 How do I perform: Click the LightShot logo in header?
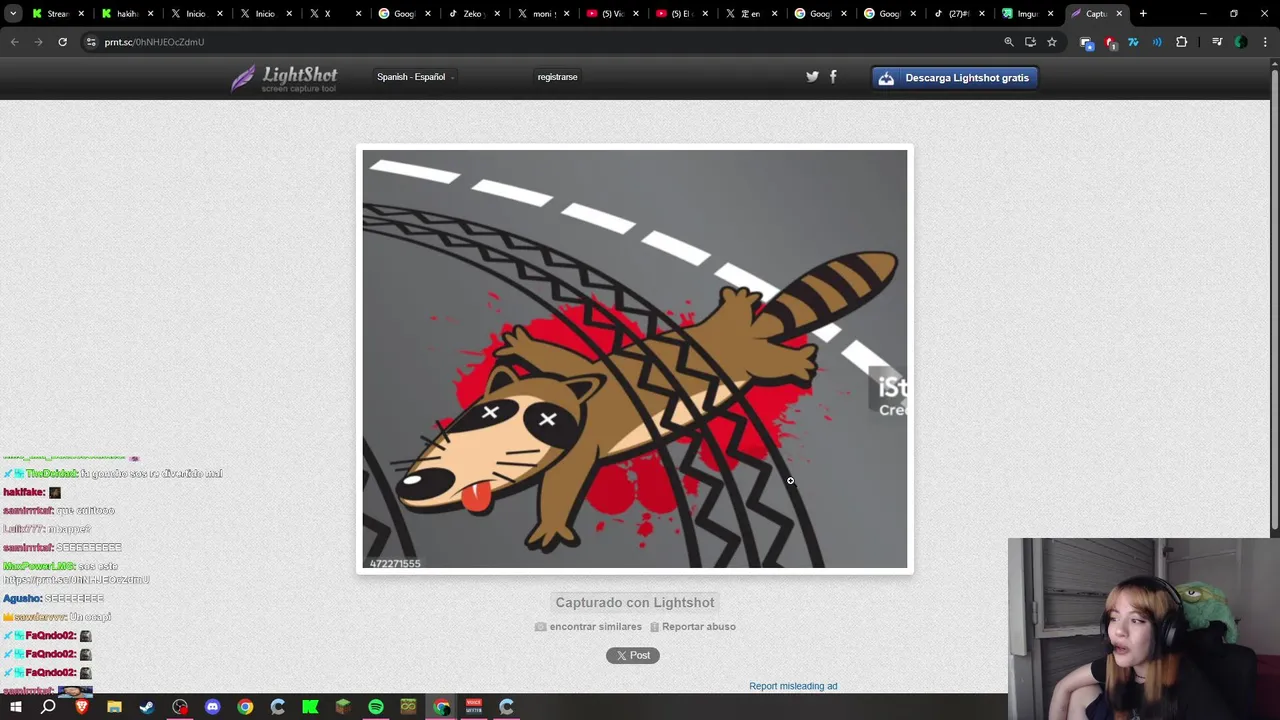(x=285, y=78)
